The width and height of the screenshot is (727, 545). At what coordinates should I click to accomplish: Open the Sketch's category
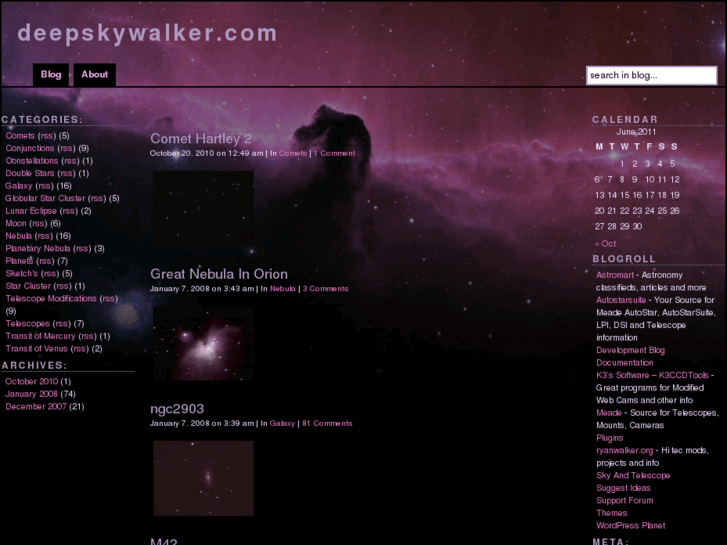point(21,273)
